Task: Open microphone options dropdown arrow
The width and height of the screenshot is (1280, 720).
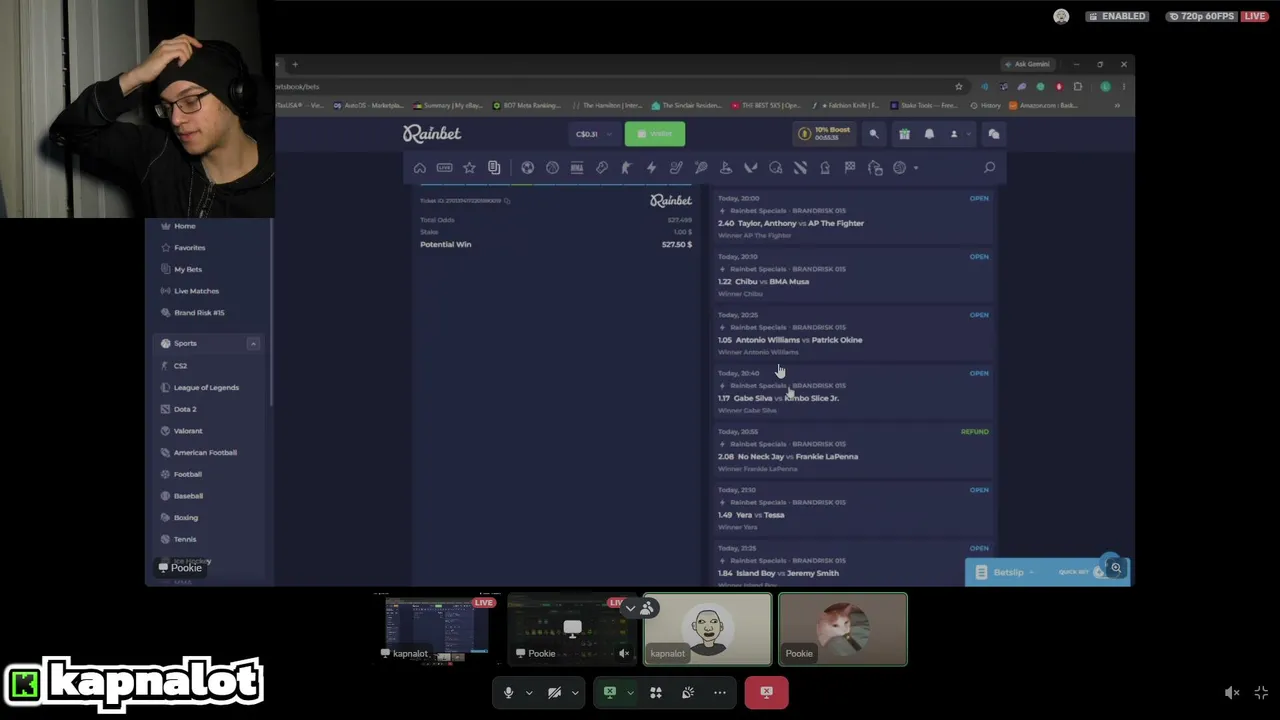Action: (x=529, y=692)
